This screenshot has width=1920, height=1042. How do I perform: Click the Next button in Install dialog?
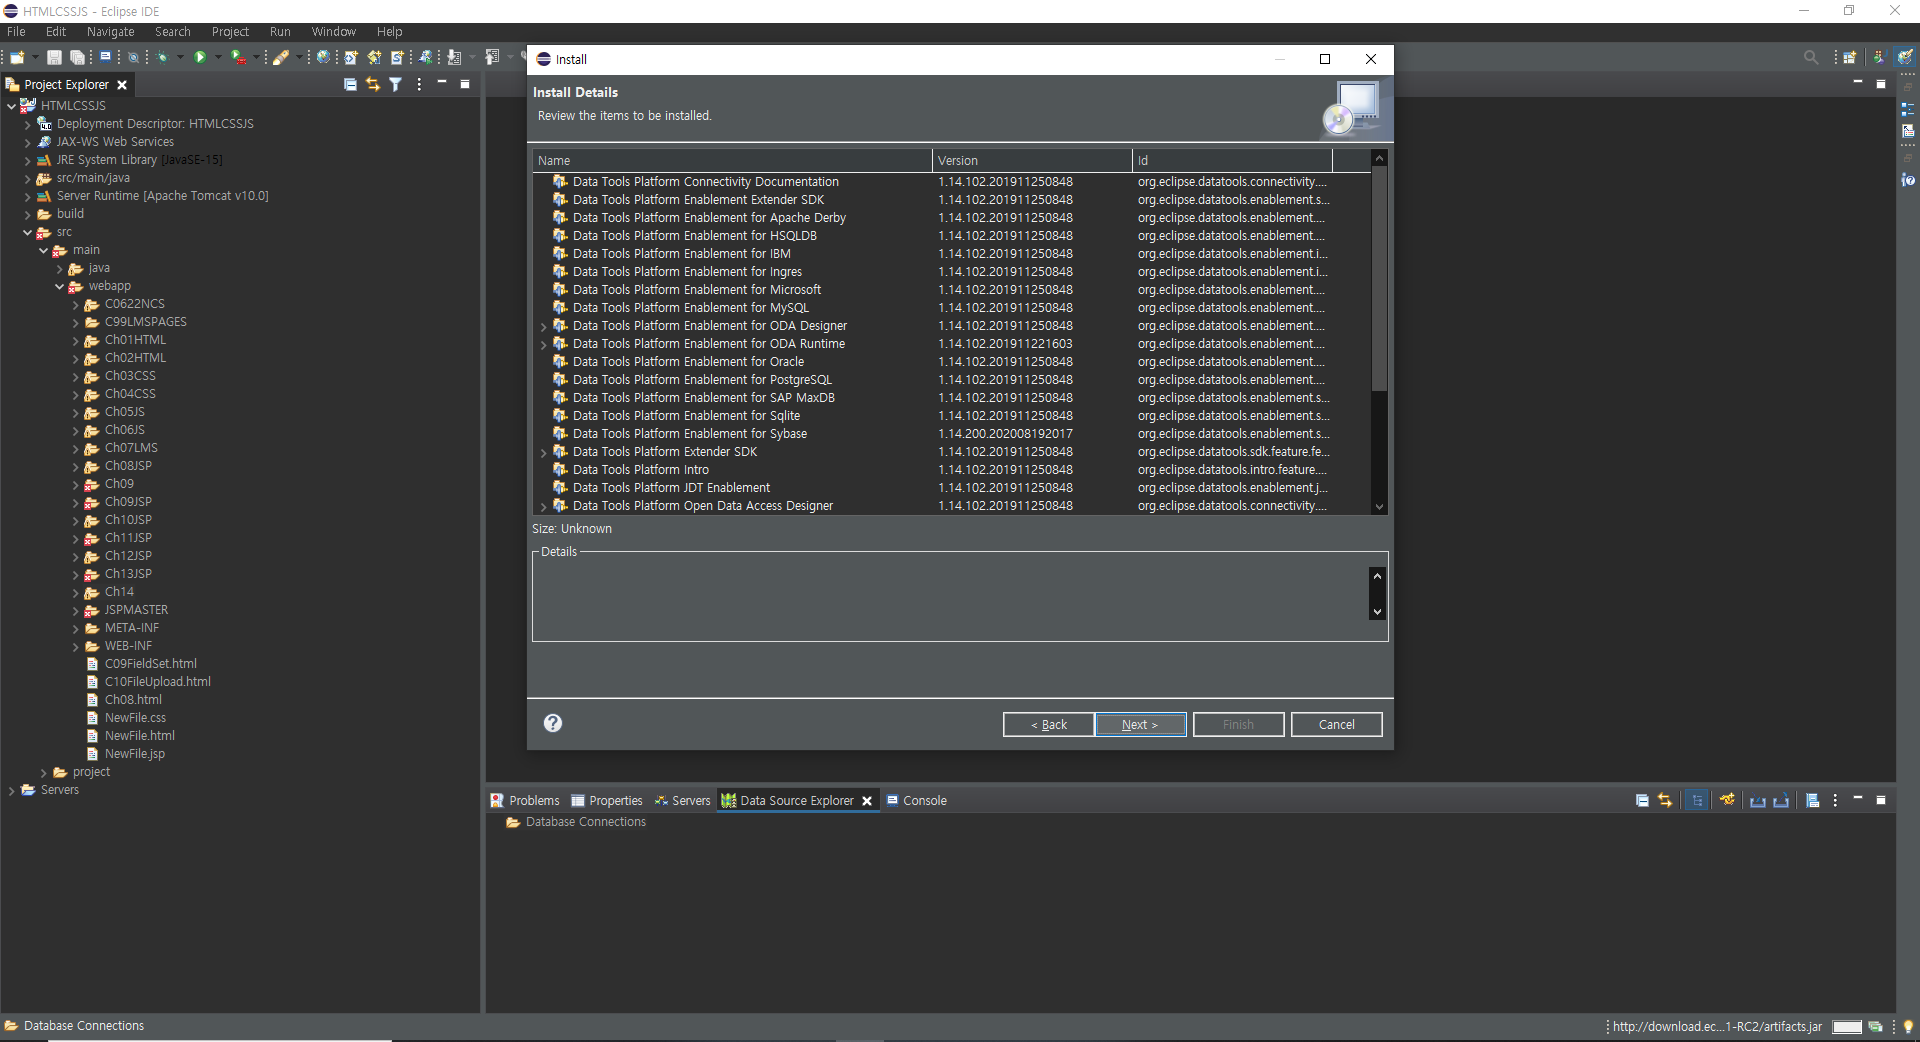point(1140,725)
